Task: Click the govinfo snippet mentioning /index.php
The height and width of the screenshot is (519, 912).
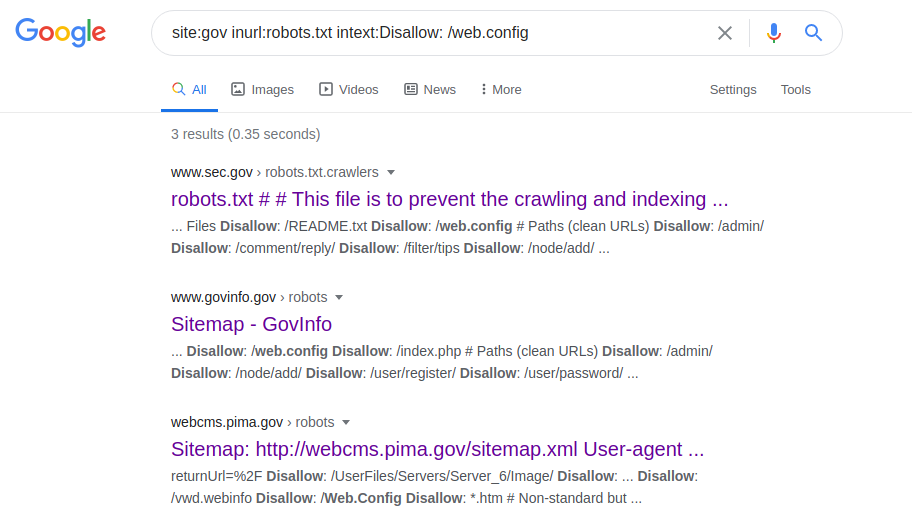Action: [x=441, y=362]
